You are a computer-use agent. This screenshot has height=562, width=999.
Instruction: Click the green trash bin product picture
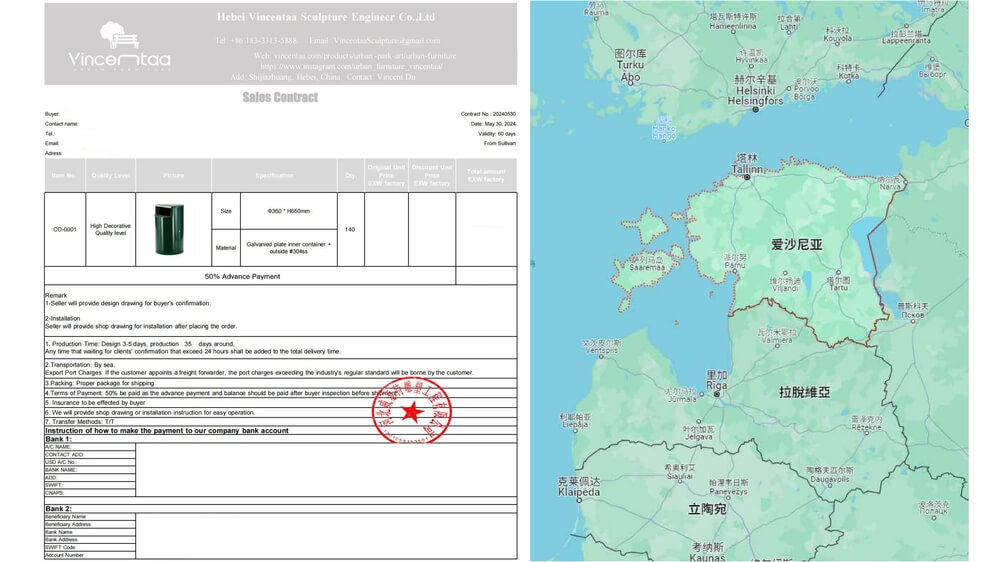coord(165,228)
